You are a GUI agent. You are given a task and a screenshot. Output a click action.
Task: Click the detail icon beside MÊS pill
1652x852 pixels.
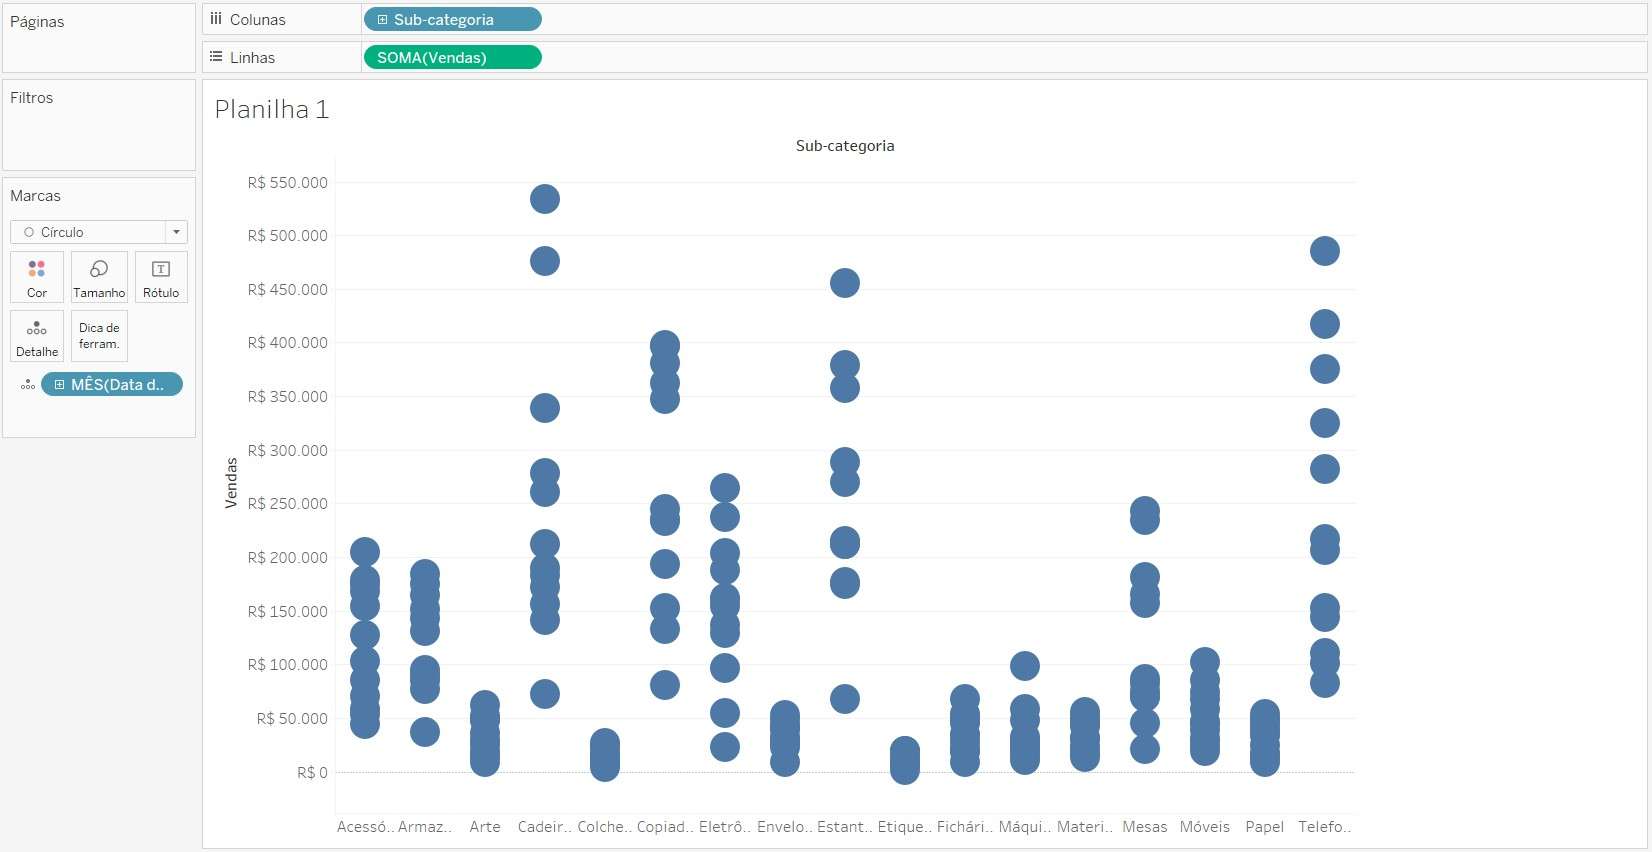click(x=28, y=385)
